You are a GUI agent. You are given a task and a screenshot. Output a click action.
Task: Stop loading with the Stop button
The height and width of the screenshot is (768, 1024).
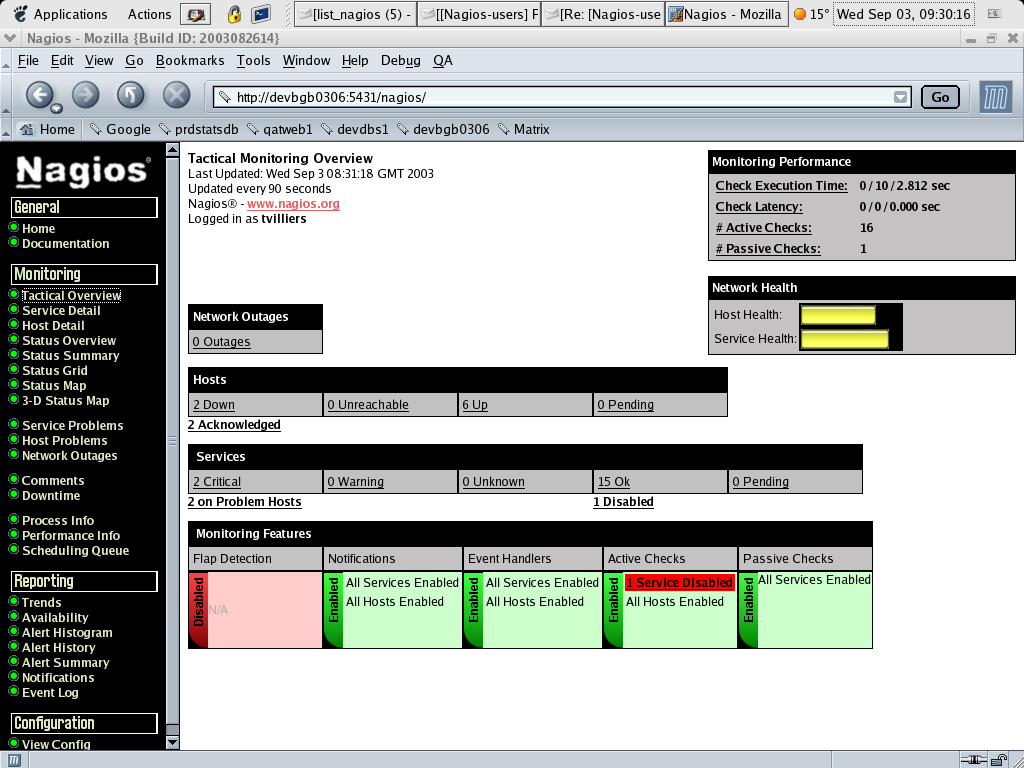[x=176, y=95]
